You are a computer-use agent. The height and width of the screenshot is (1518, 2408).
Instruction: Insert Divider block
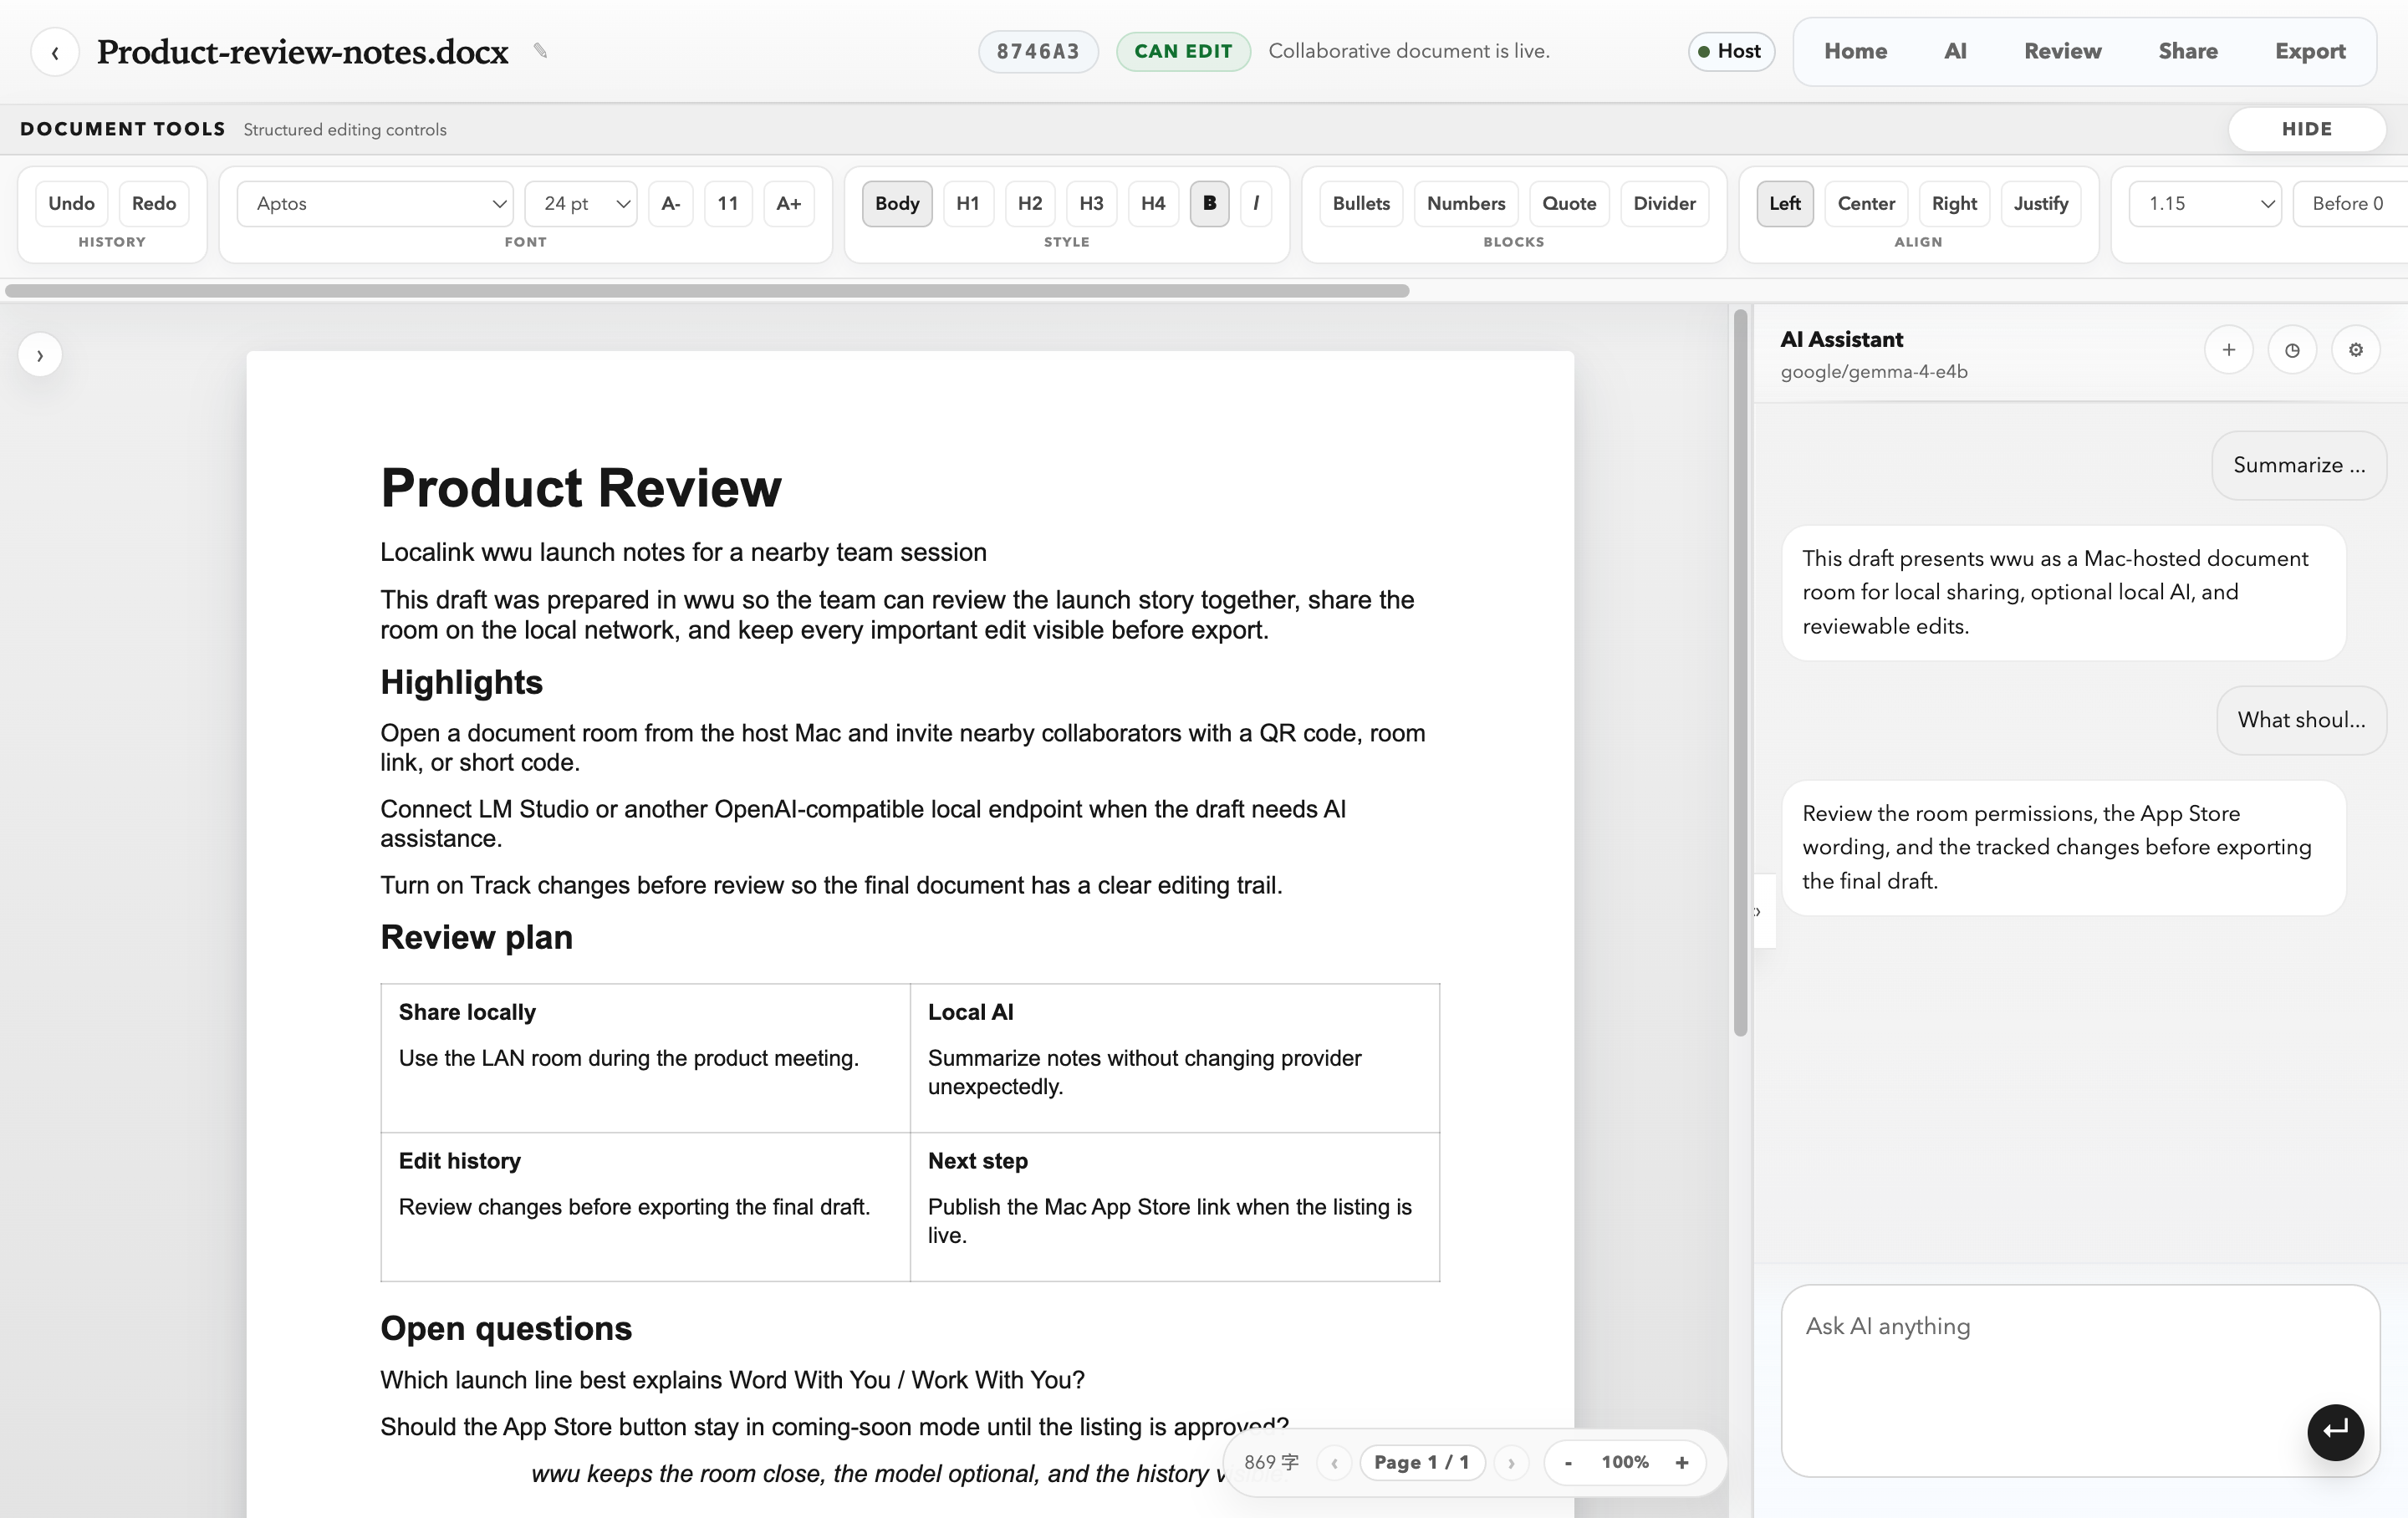[1664, 204]
